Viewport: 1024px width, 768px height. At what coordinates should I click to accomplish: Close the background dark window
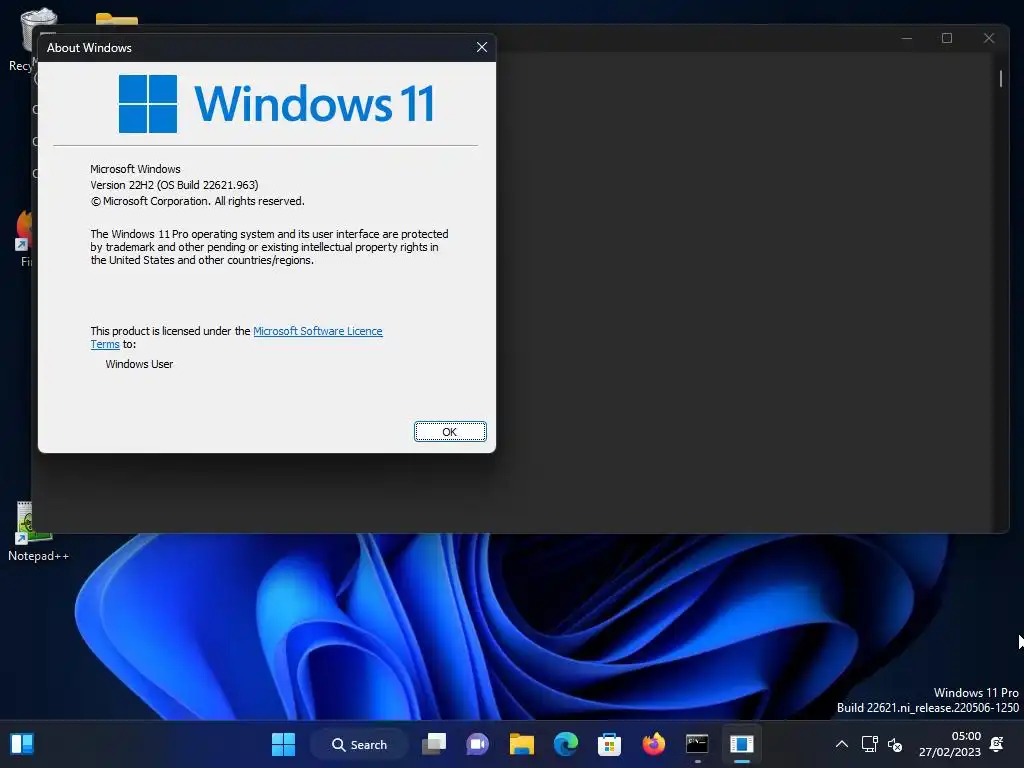pos(989,39)
